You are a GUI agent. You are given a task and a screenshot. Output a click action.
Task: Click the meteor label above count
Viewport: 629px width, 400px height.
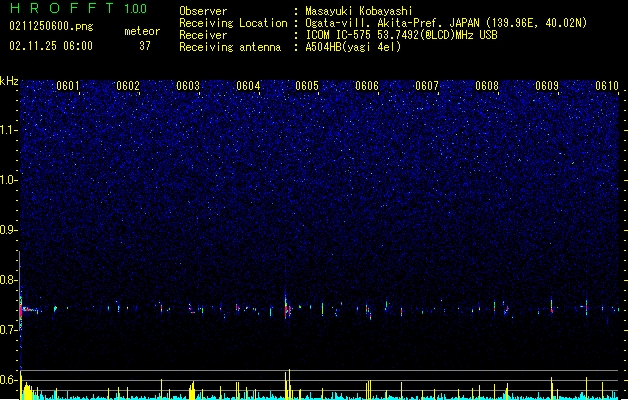pyautogui.click(x=142, y=31)
